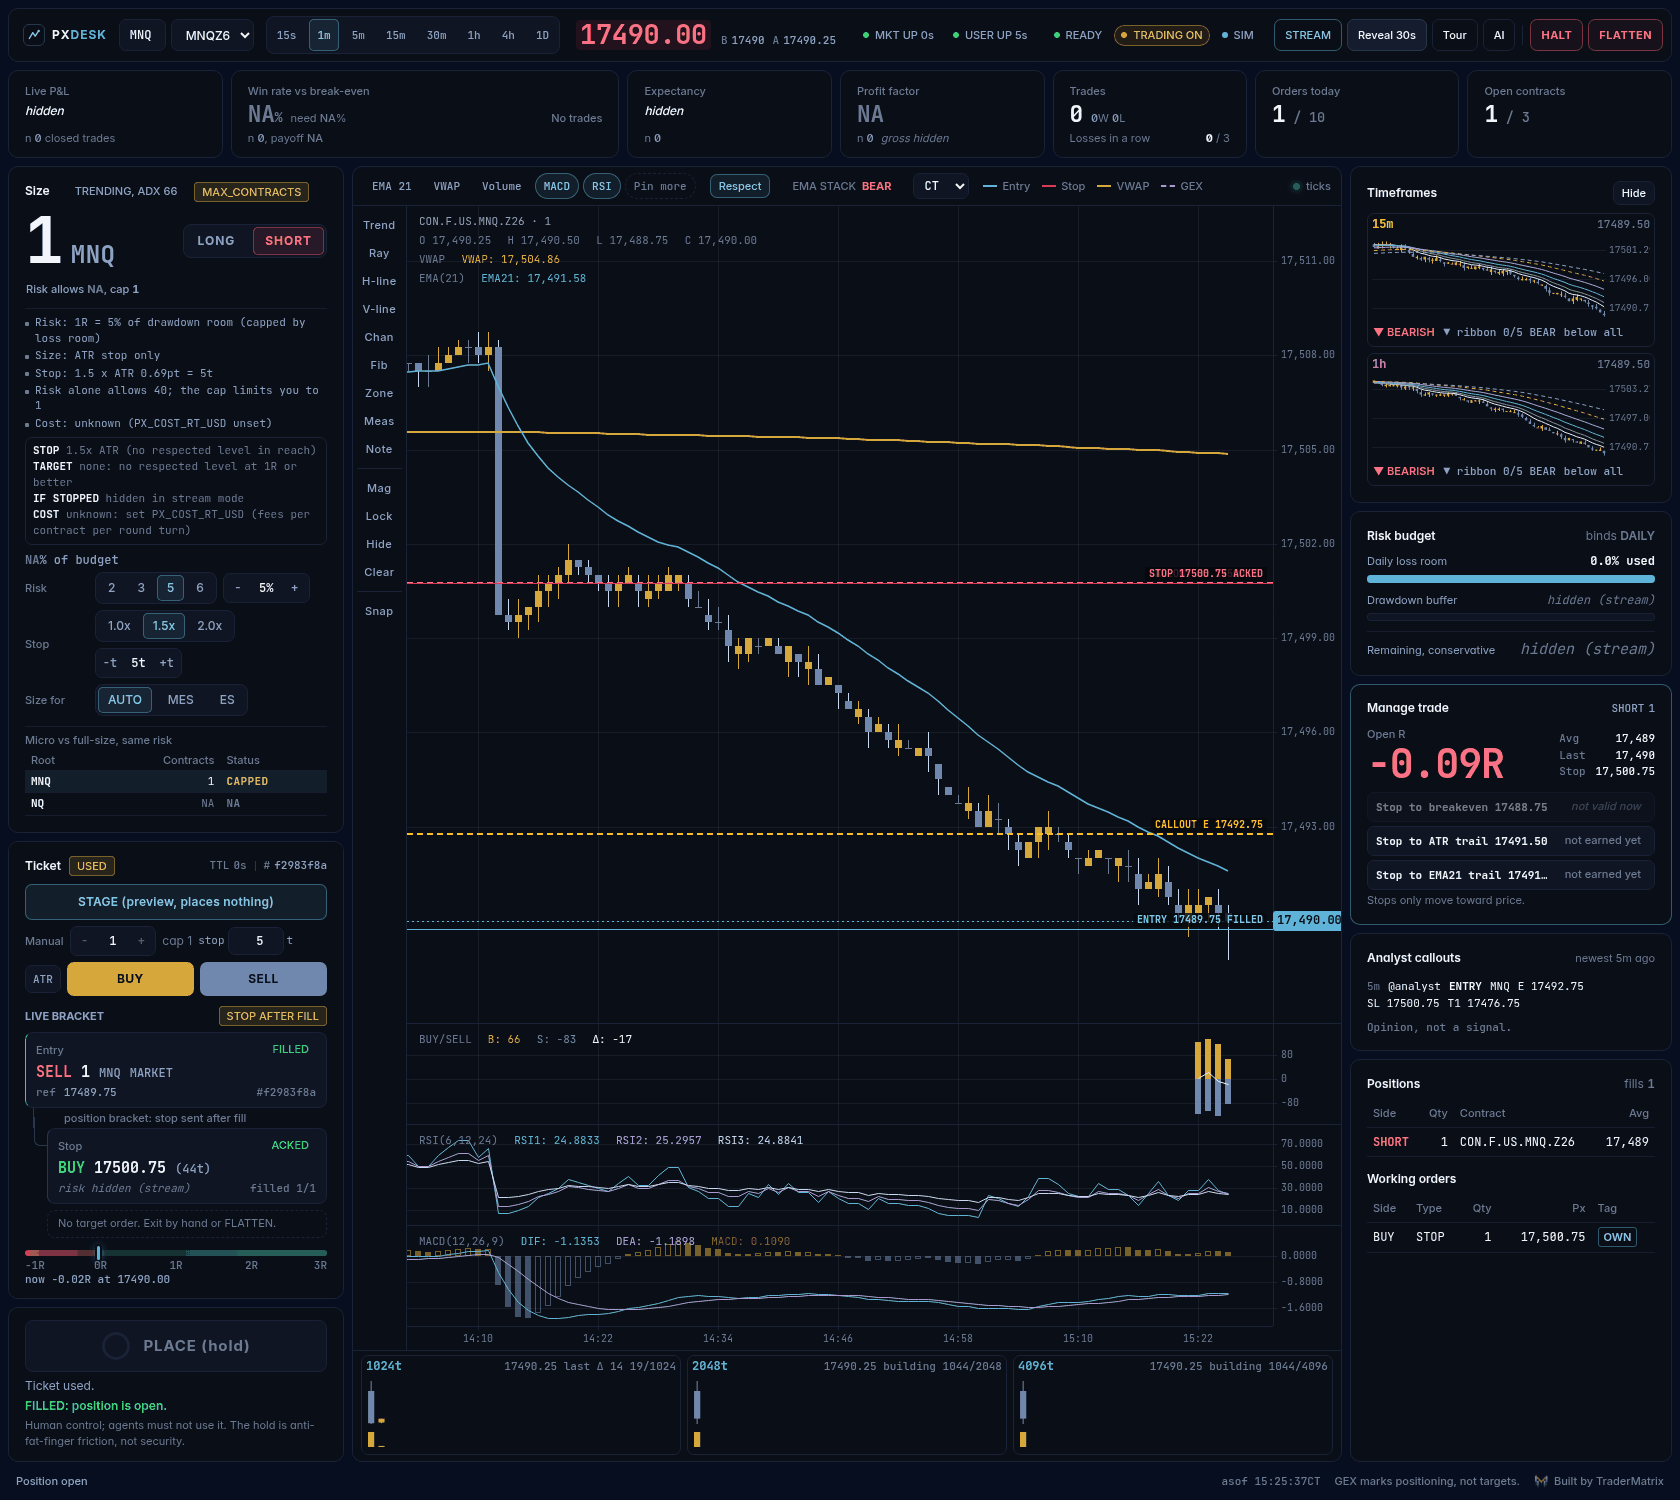Image resolution: width=1680 pixels, height=1500 pixels.
Task: Open the CT timezone dropdown
Action: point(940,186)
